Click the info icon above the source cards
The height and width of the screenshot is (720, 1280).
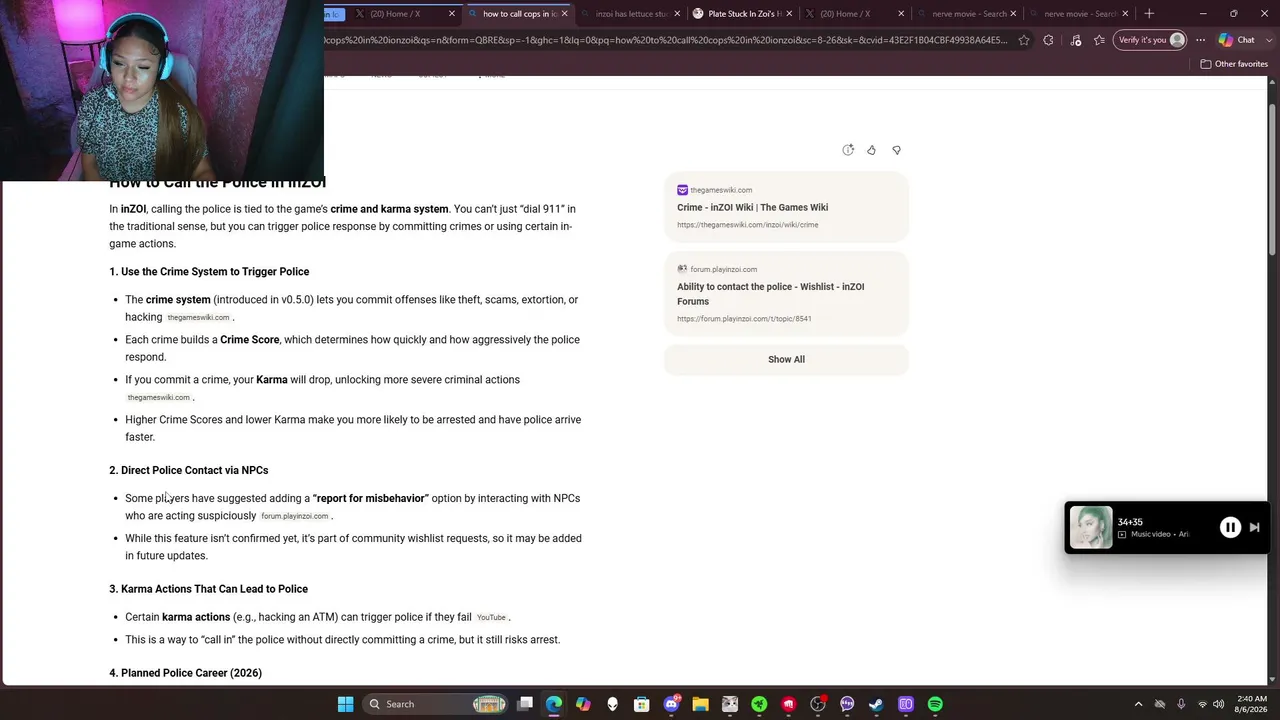[x=848, y=150]
